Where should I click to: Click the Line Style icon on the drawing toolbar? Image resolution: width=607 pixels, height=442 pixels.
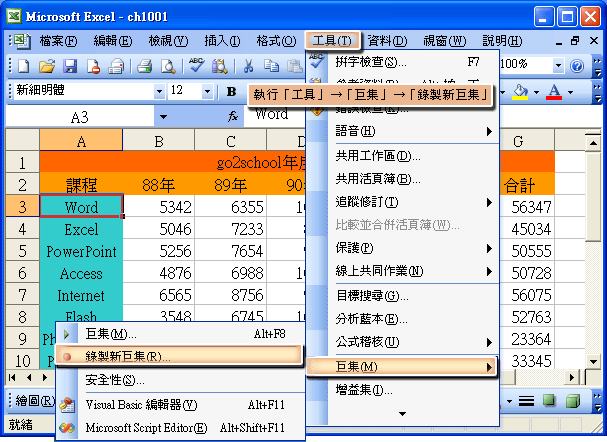click(526, 401)
